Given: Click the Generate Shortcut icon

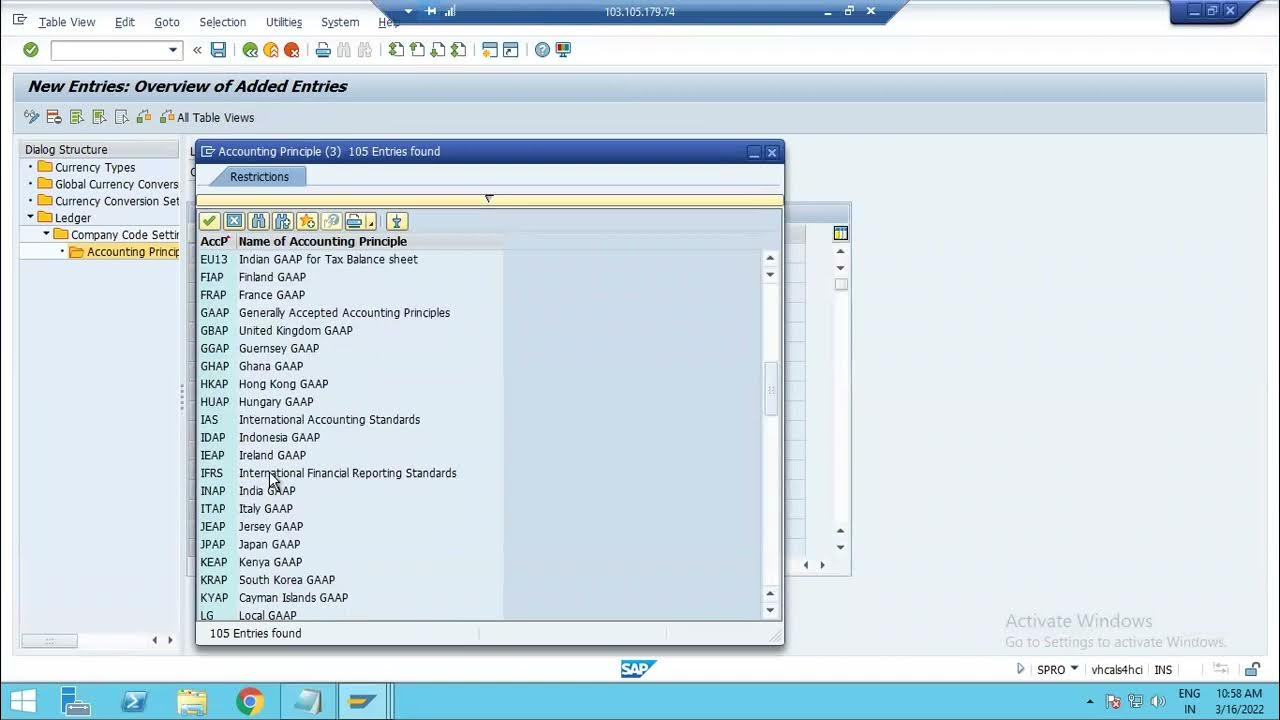Looking at the screenshot, I should pos(510,50).
